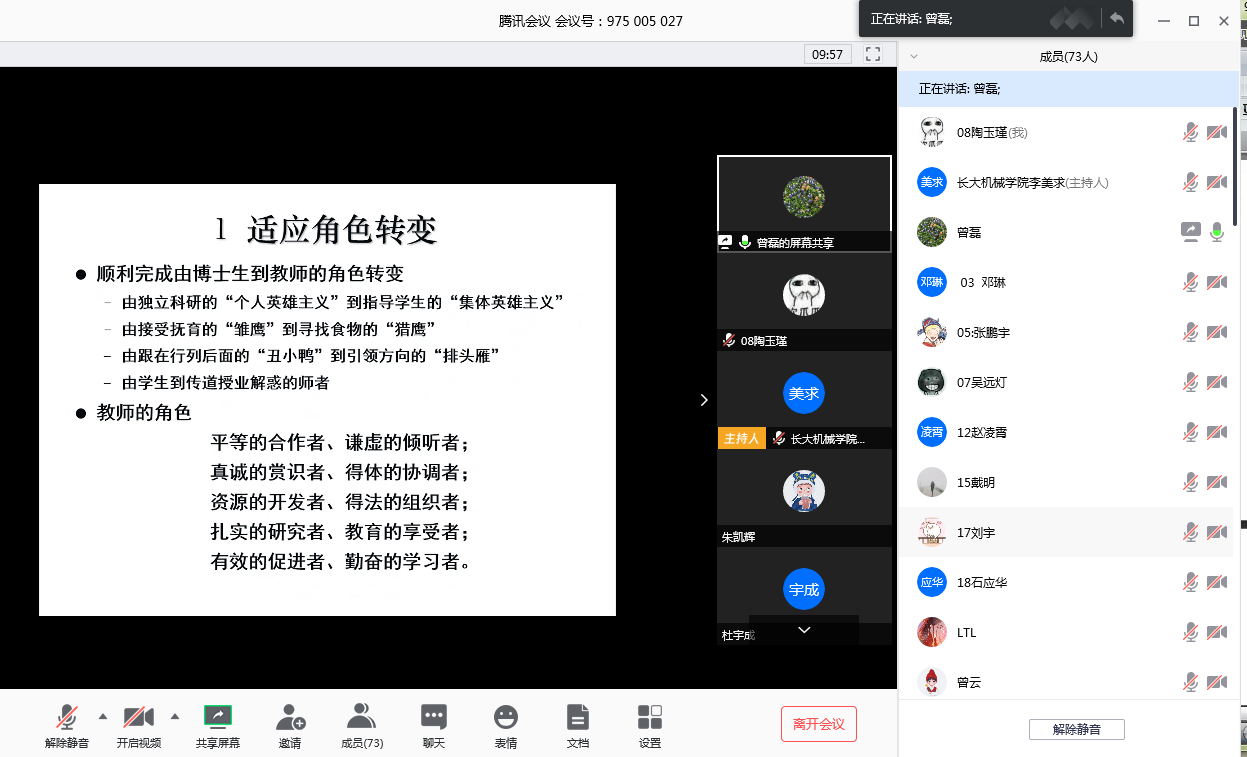Click the 朱凯辉 video thumbnail
Image resolution: width=1247 pixels, height=757 pixels.
coord(804,493)
